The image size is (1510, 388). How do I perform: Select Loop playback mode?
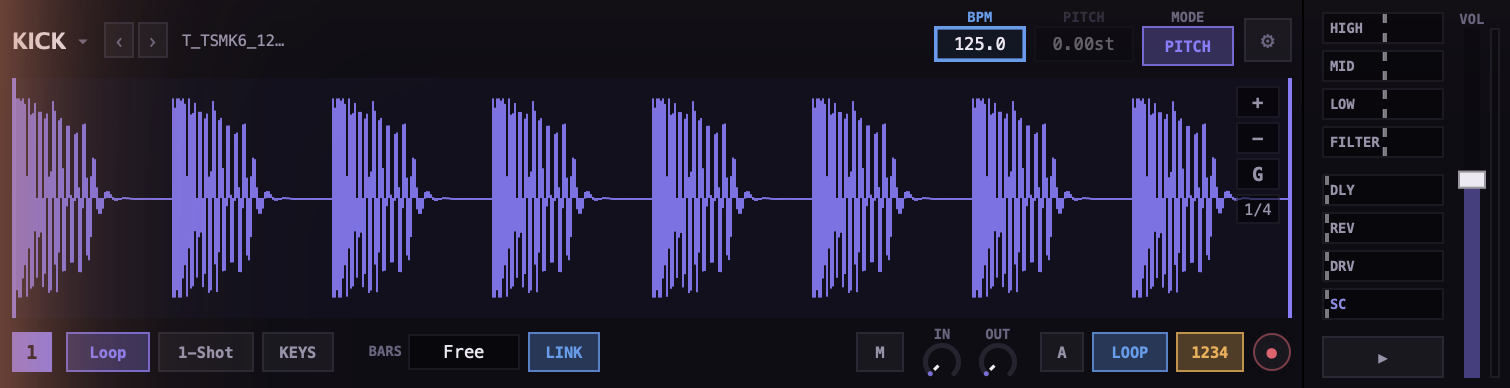click(x=108, y=352)
